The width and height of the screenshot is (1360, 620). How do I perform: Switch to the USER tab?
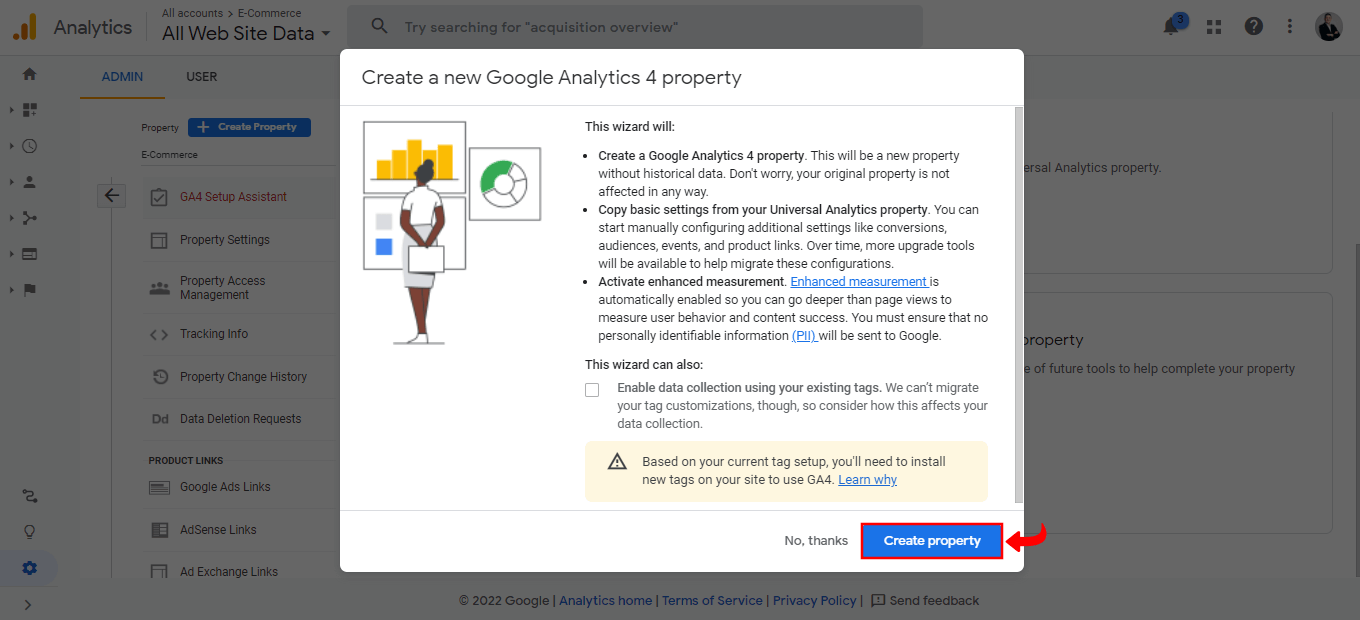point(201,76)
